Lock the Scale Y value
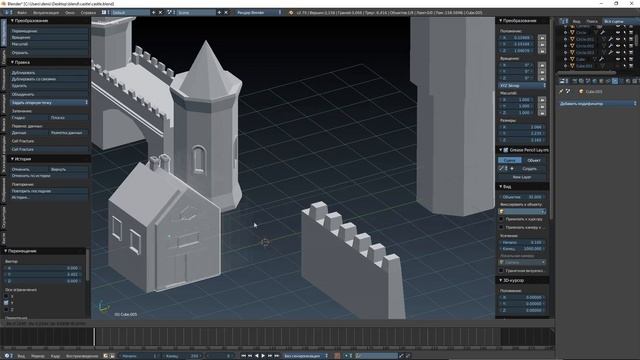The height and width of the screenshot is (360, 640). click(x=542, y=106)
